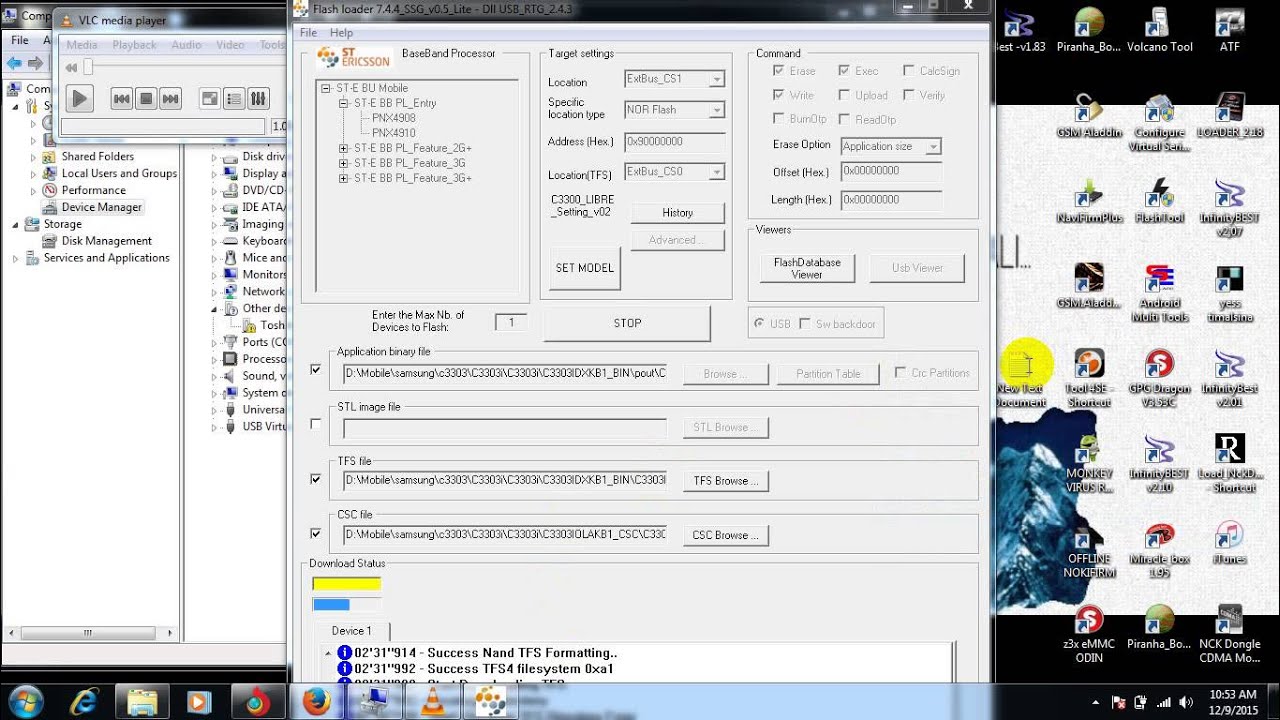Collapse the Storage node in Computer Management

point(15,224)
